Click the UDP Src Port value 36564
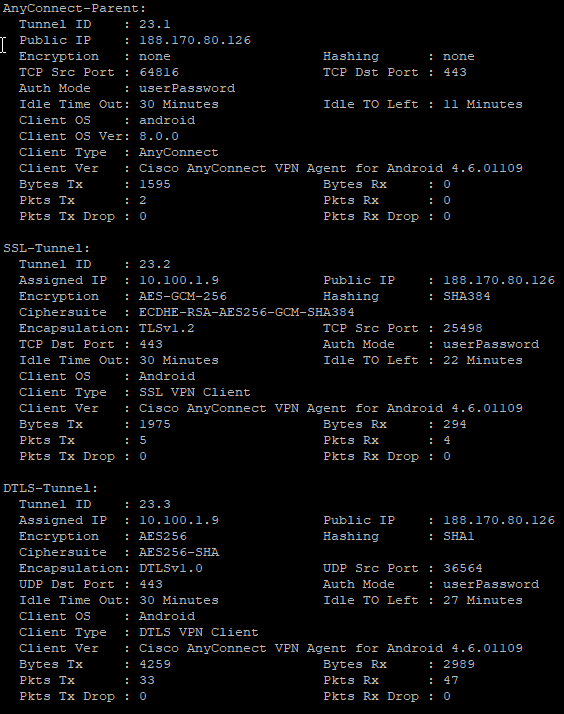Image resolution: width=564 pixels, height=714 pixels. tap(462, 568)
